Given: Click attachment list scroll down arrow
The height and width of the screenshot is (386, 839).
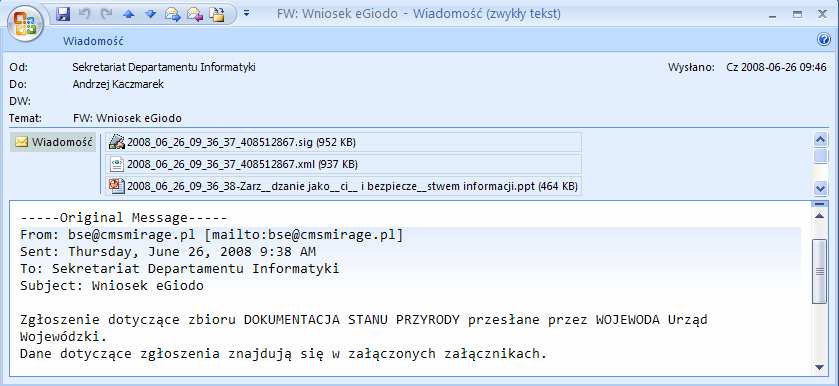Looking at the screenshot, I should [820, 188].
